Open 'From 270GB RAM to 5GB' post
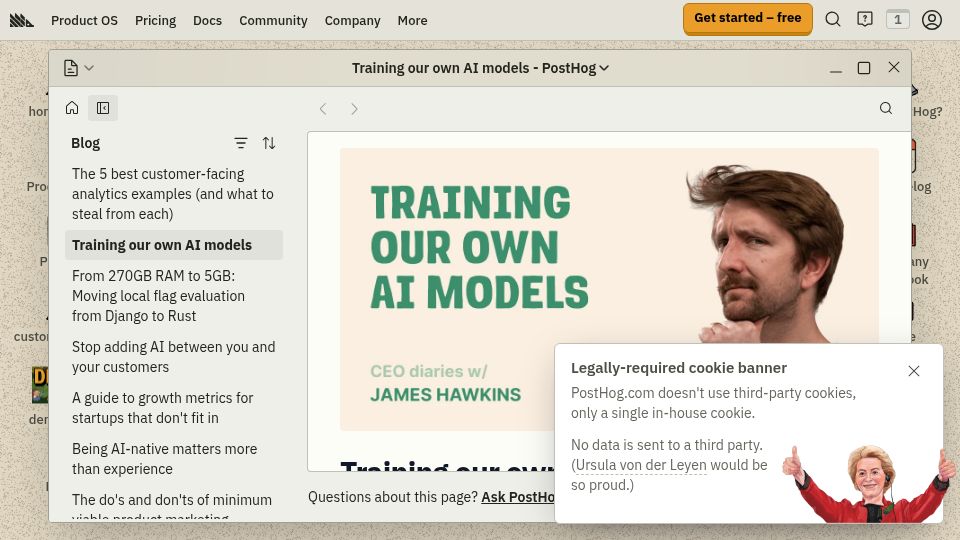The width and height of the screenshot is (960, 540). pyautogui.click(x=173, y=296)
